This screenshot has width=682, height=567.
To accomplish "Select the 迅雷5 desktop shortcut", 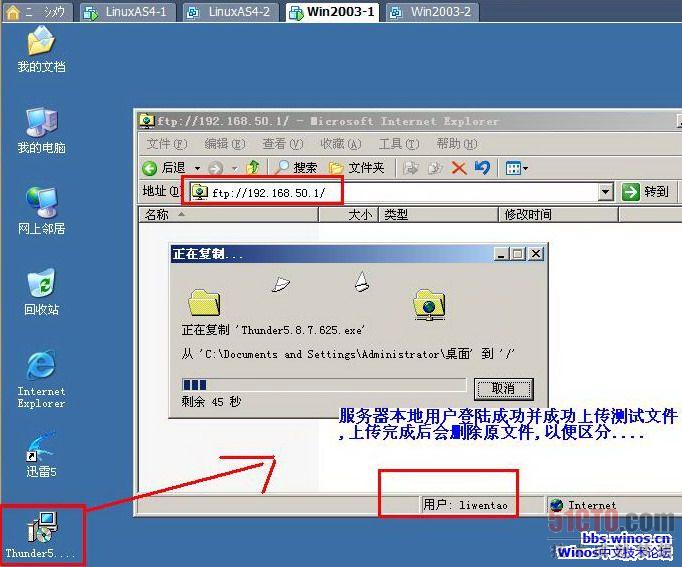I will tap(41, 455).
